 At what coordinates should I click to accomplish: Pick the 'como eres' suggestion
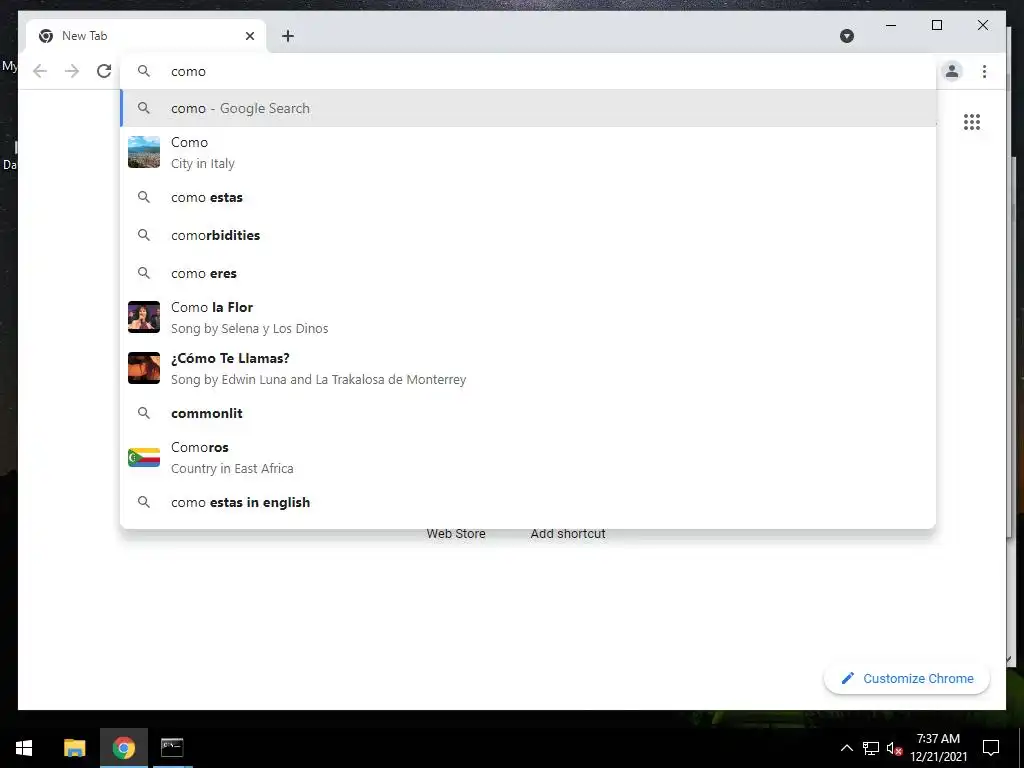[529, 273]
